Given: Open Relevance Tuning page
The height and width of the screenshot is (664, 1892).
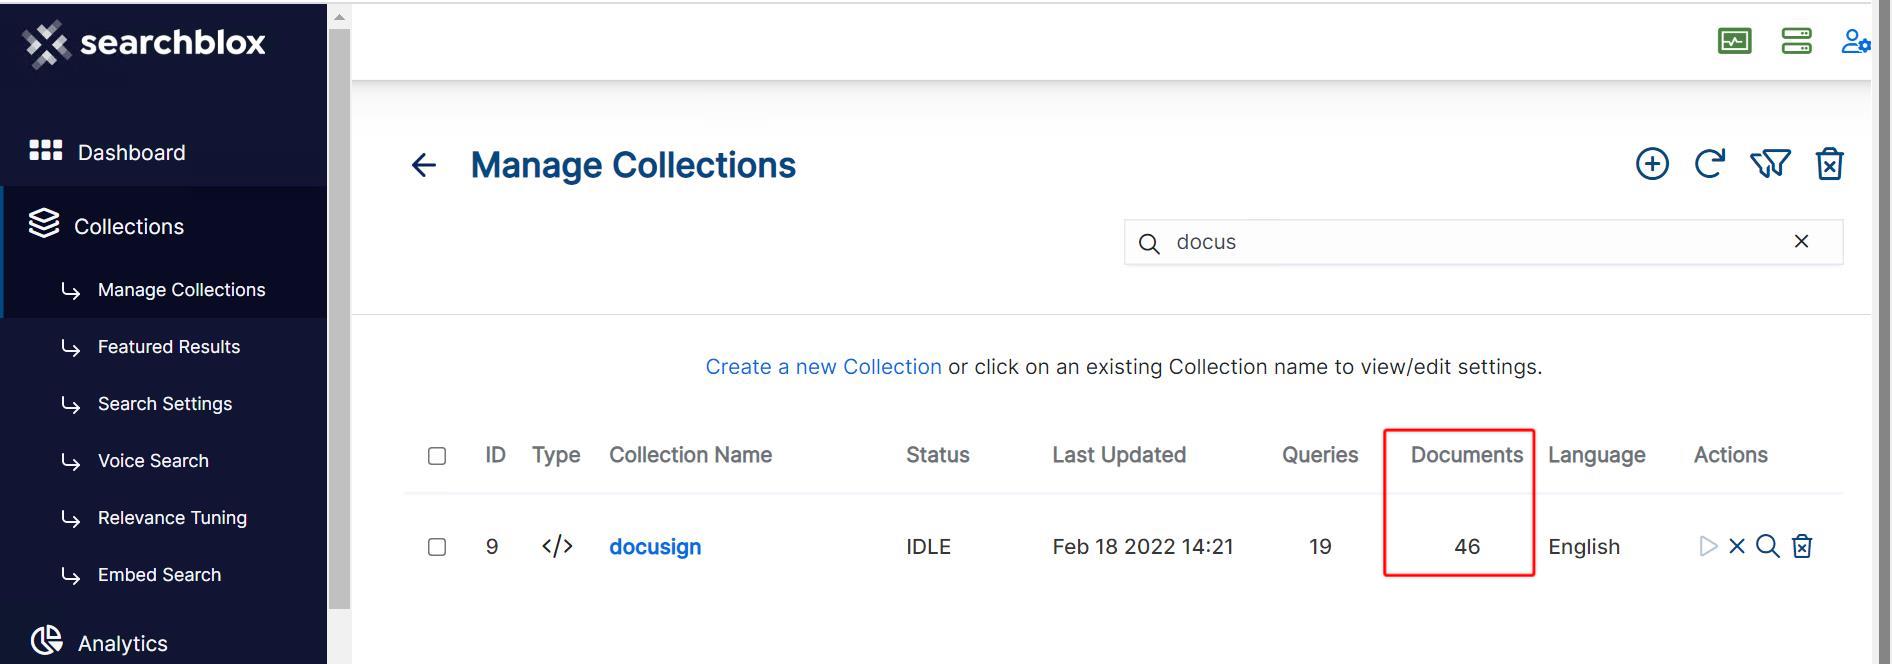Looking at the screenshot, I should pos(172,518).
